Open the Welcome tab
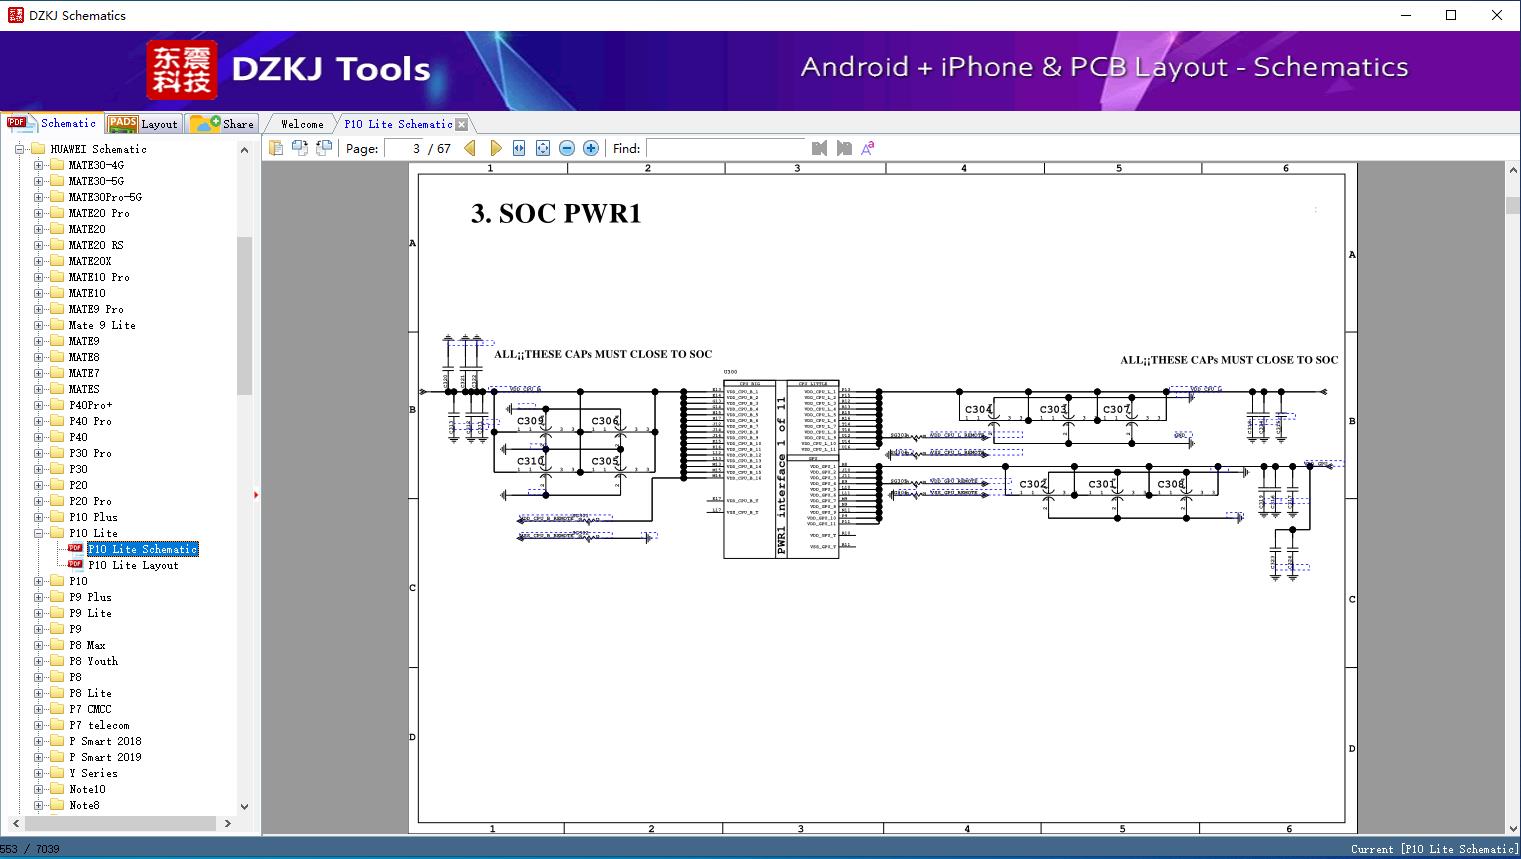This screenshot has width=1521, height=859. tap(302, 124)
